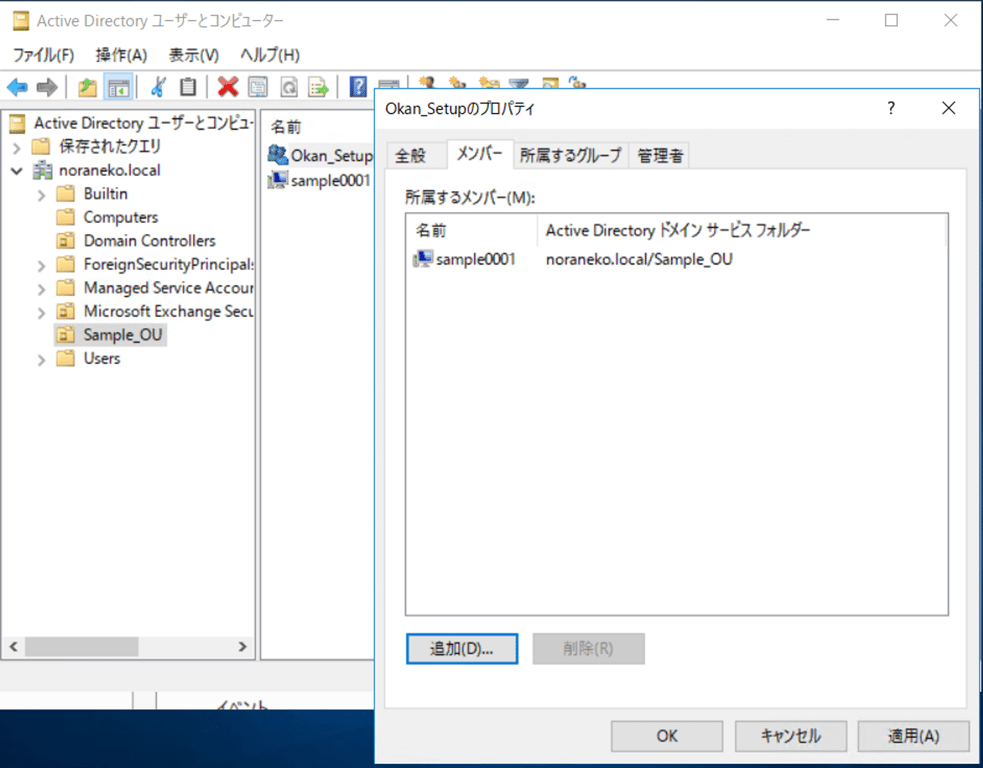Viewport: 983px width, 768px height.
Task: Click the noraneko.local domain icon
Action: (43, 170)
